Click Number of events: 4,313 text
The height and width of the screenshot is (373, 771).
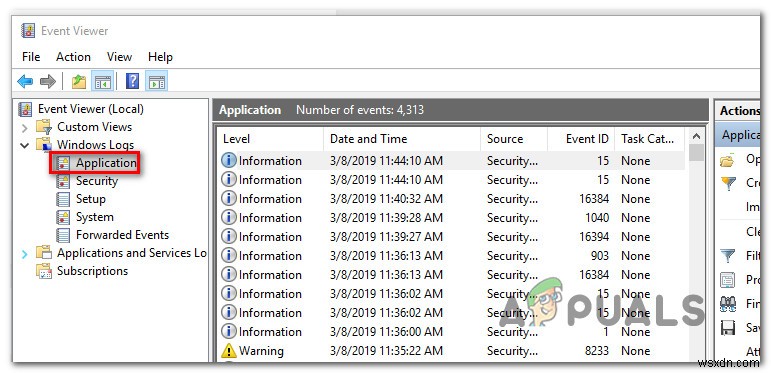pyautogui.click(x=360, y=110)
